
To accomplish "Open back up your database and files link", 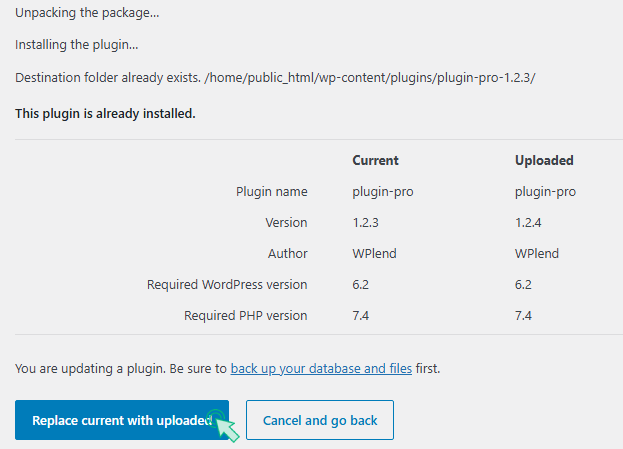I will point(321,368).
